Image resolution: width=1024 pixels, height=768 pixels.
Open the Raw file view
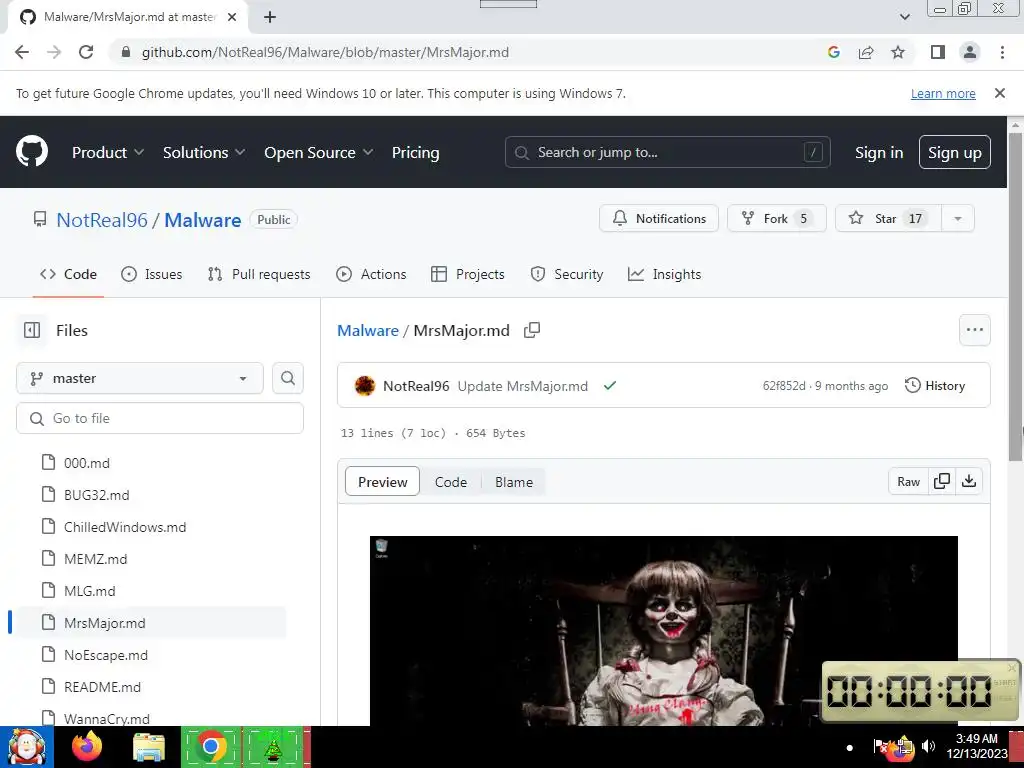pyautogui.click(x=908, y=481)
